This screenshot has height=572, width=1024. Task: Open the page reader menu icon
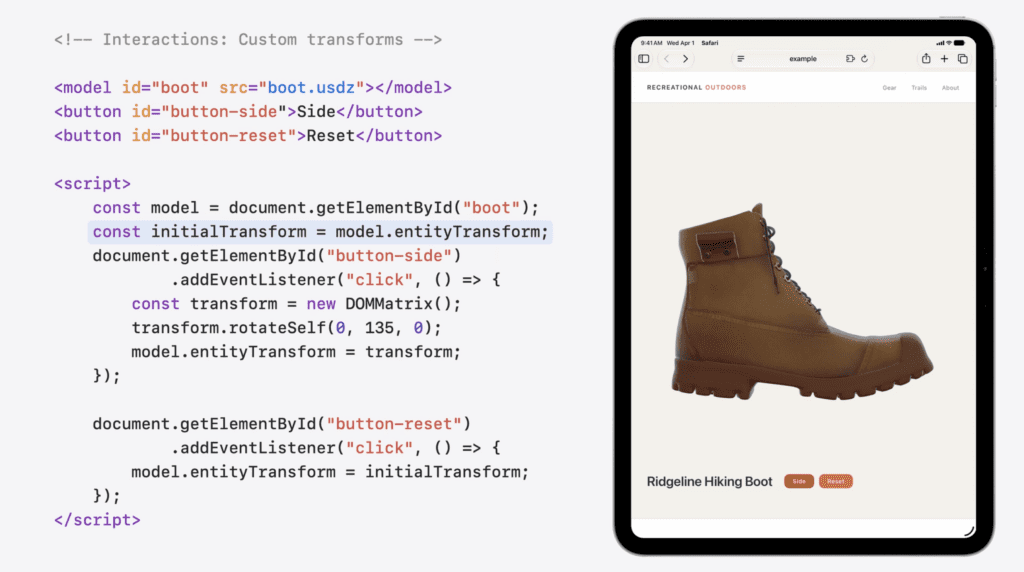(x=741, y=59)
